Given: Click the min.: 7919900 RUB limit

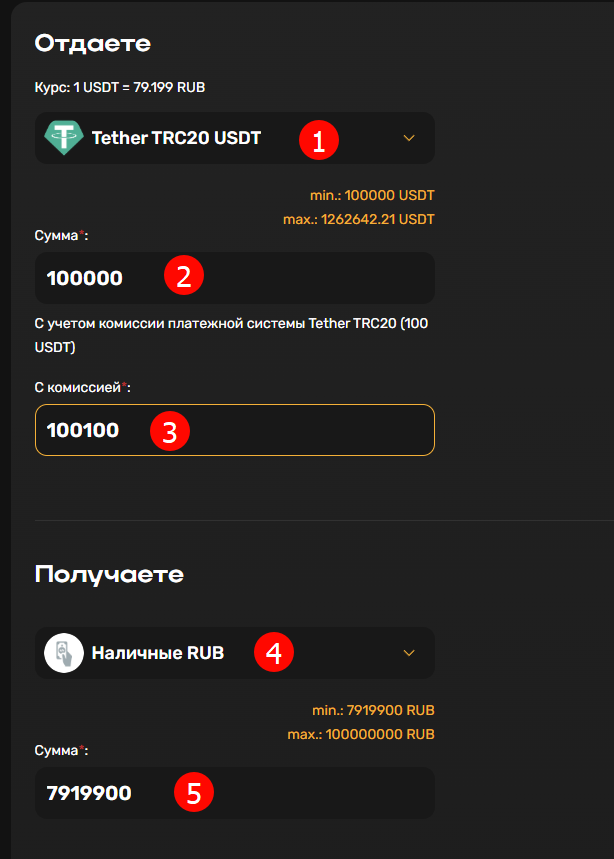Looking at the screenshot, I should click(373, 710).
